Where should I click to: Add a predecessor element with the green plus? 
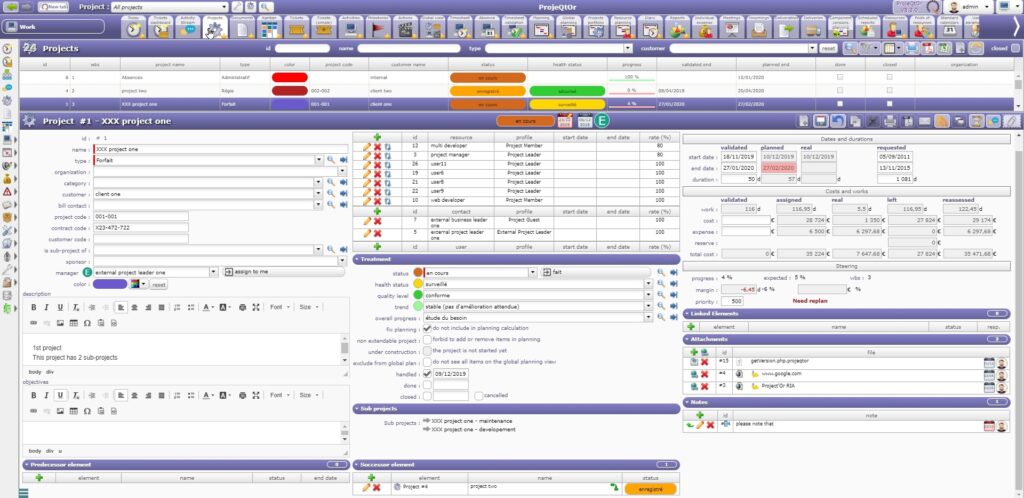(x=39, y=478)
